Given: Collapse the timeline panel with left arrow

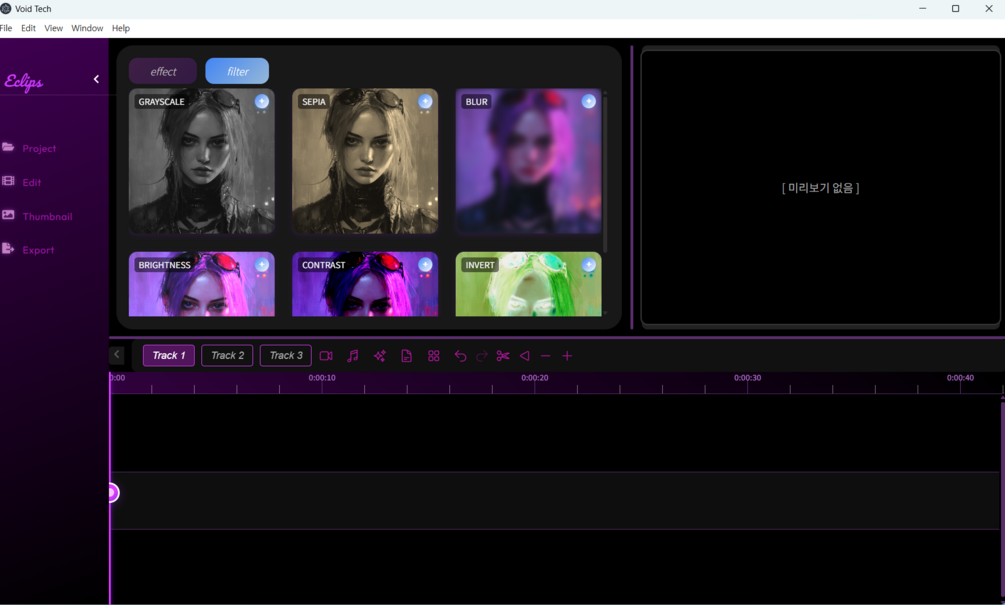Looking at the screenshot, I should tap(117, 354).
